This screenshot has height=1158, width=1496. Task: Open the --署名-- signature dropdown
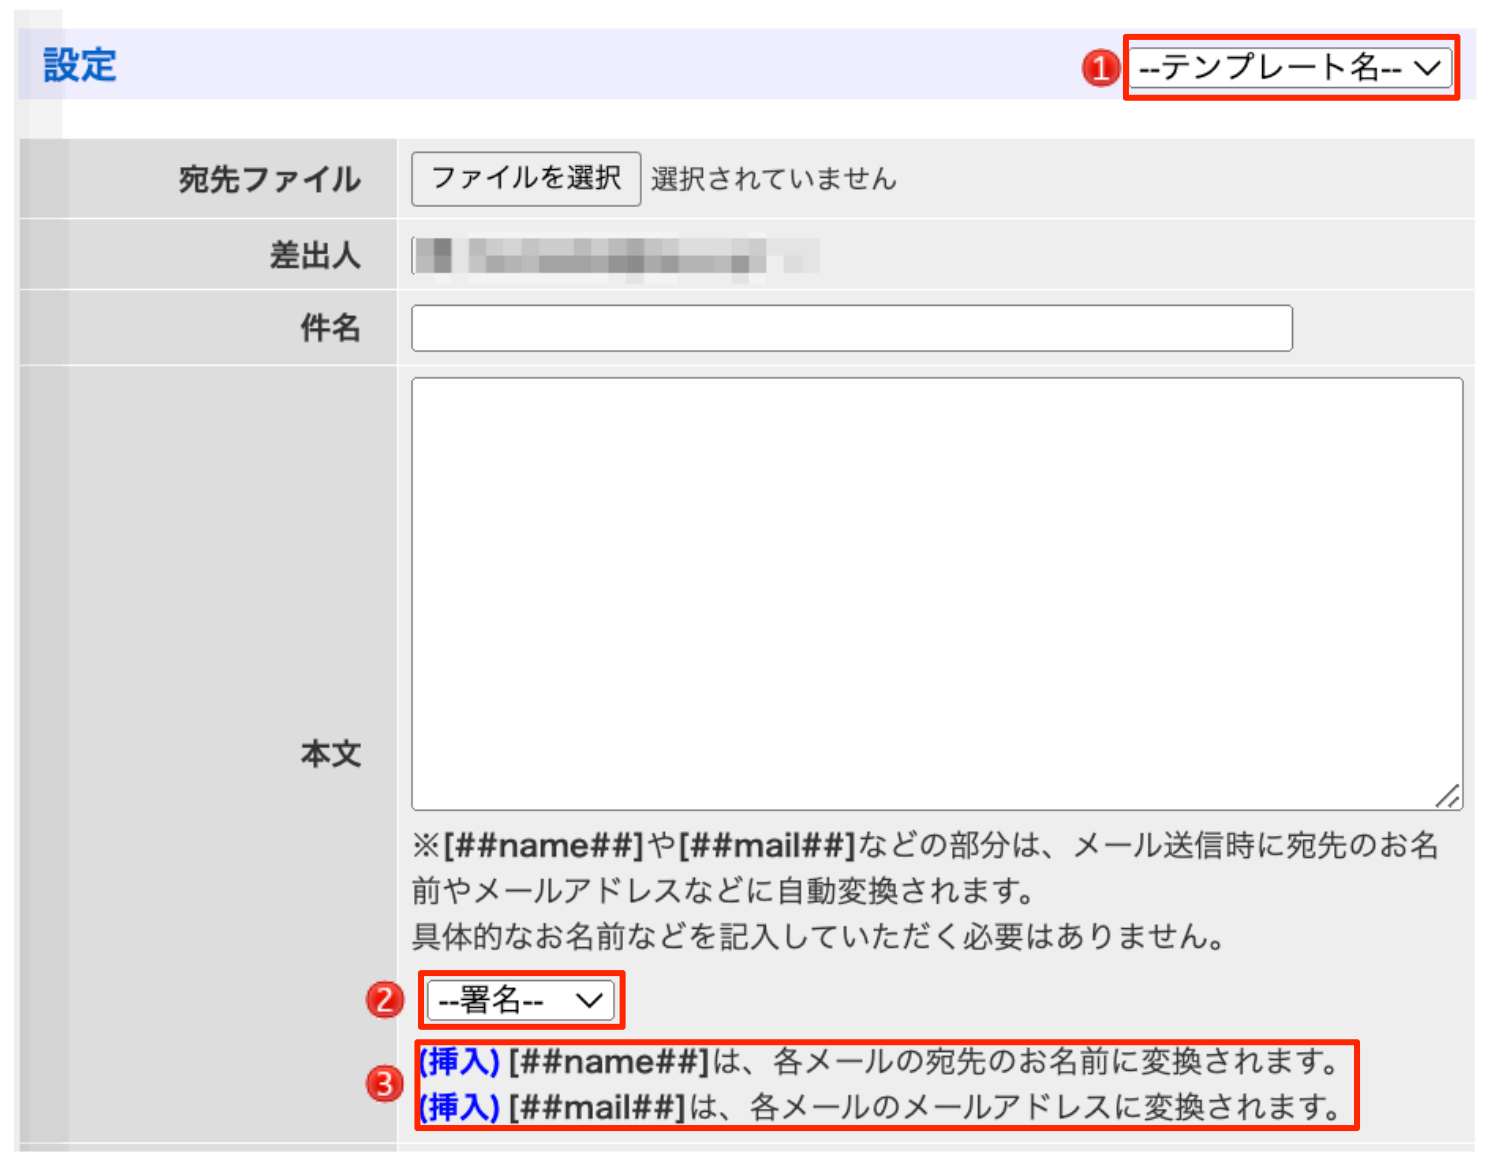coord(510,999)
